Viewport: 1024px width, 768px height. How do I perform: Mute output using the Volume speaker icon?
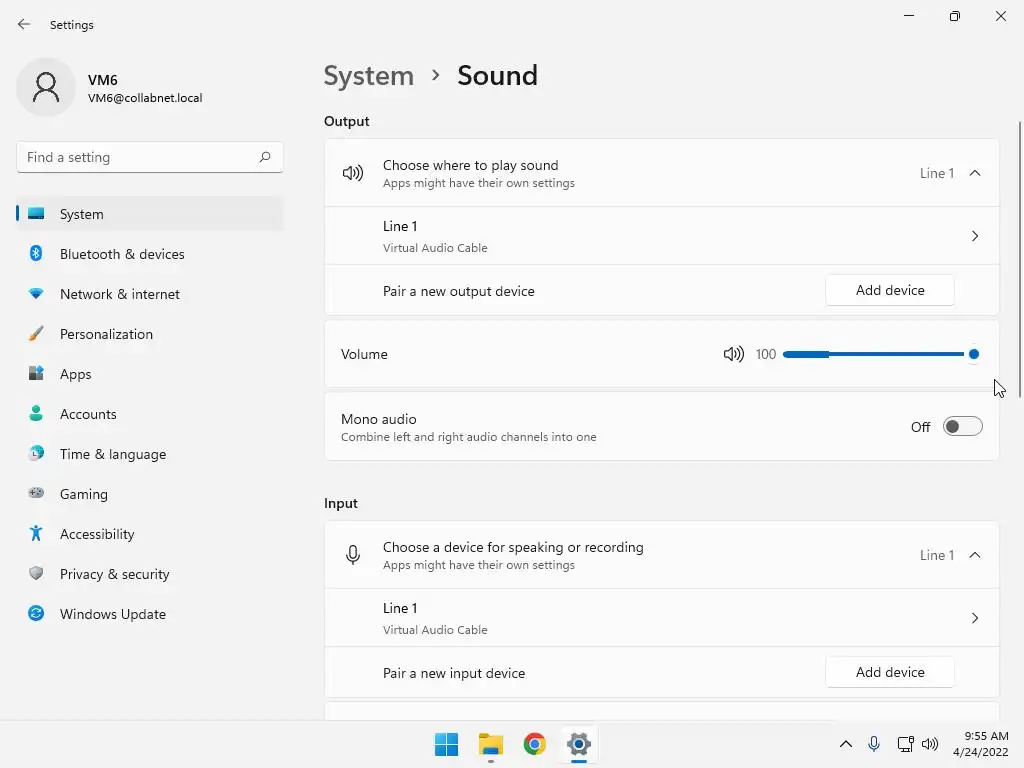733,354
